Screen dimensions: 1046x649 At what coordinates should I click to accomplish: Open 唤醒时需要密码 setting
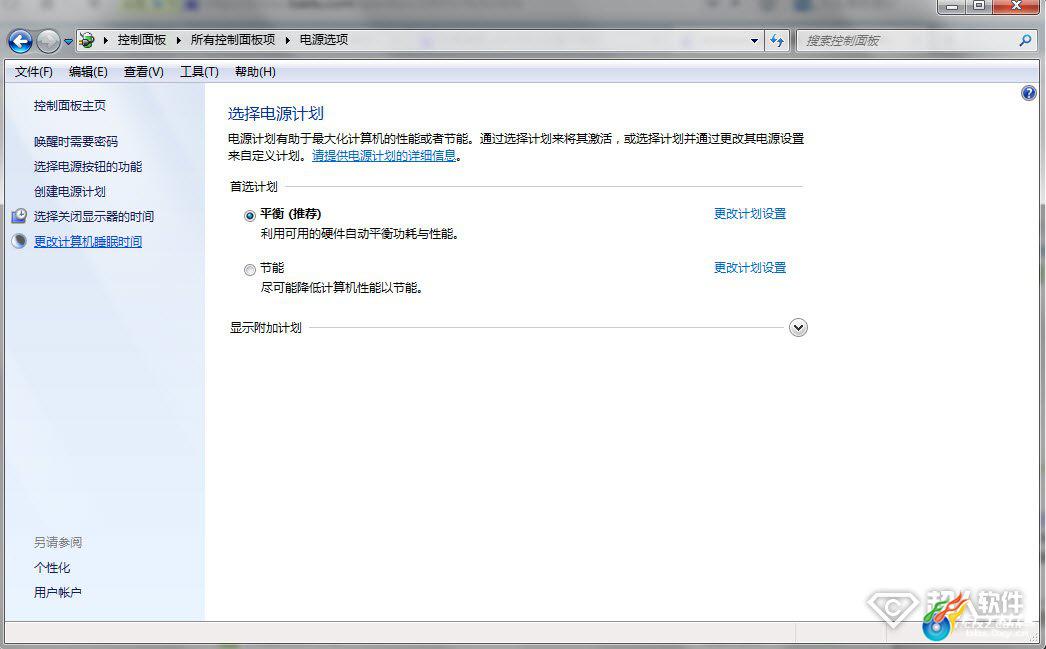pos(75,141)
